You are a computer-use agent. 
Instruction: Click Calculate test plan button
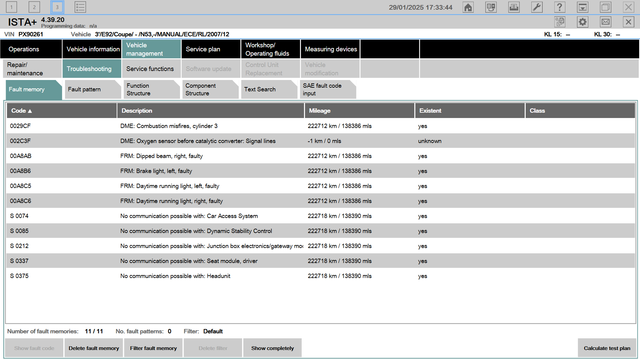[x=607, y=348]
